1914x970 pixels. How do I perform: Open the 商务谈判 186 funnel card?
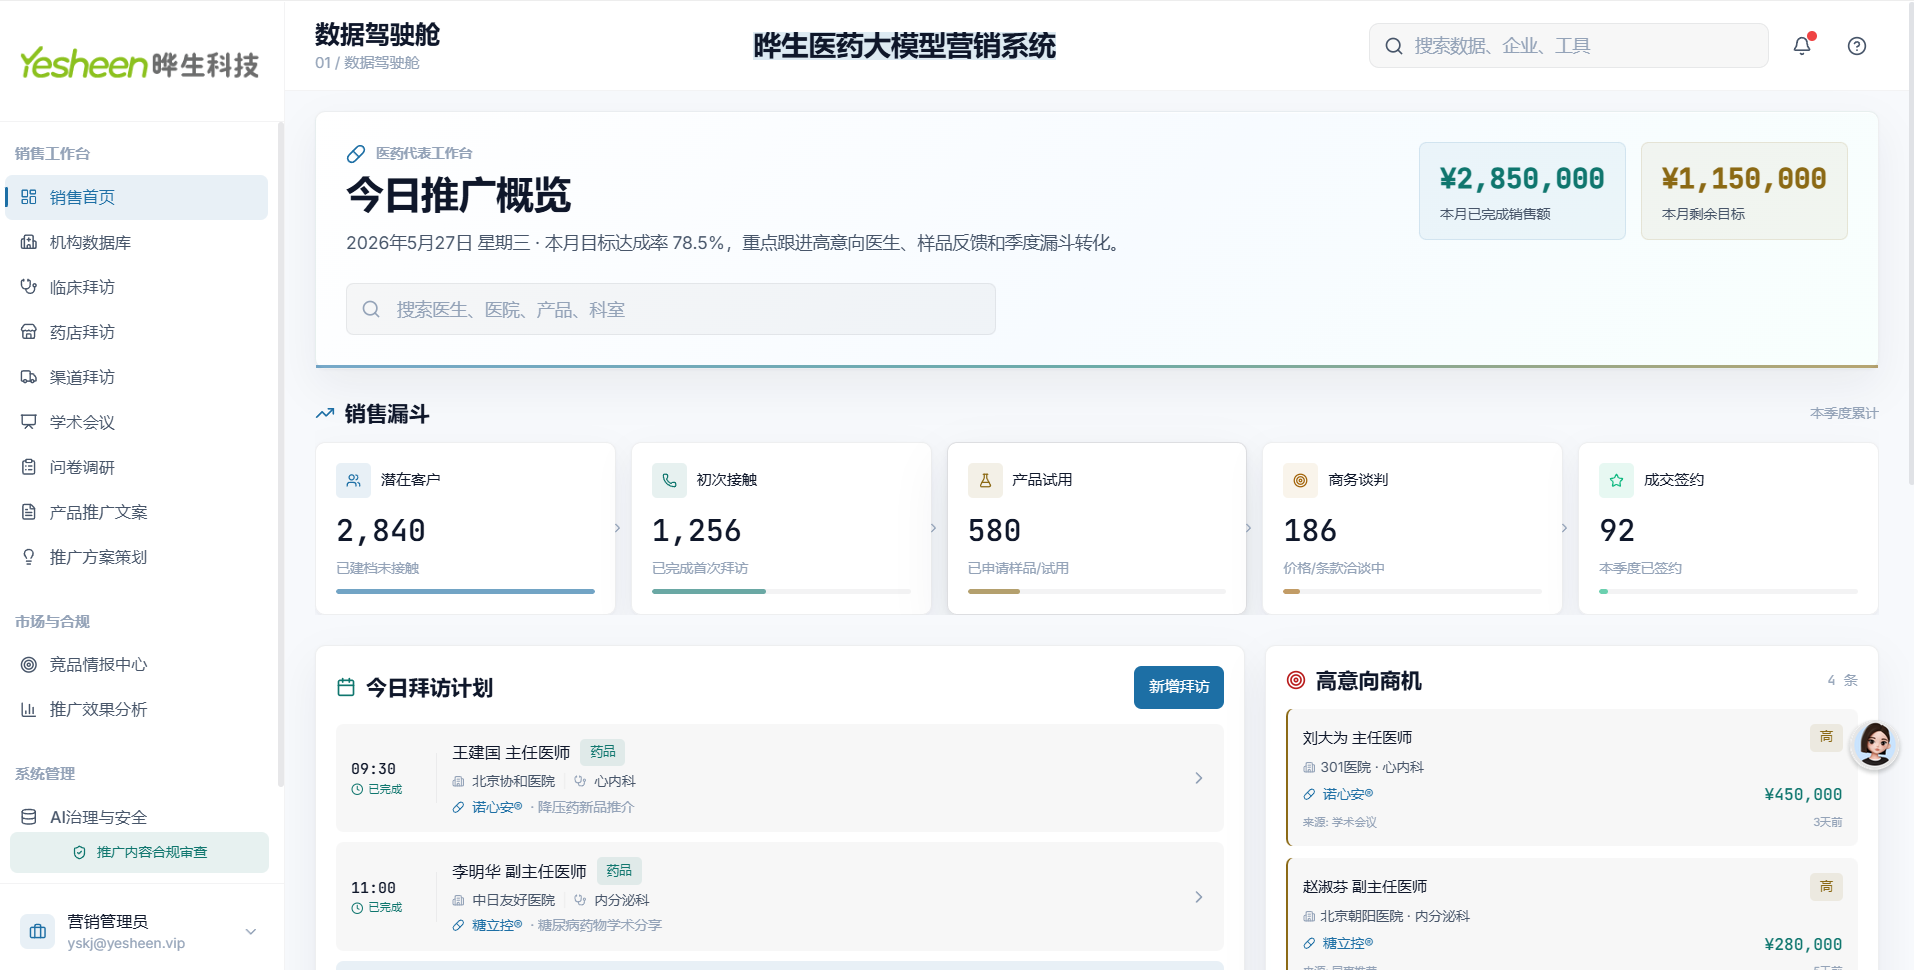[x=1412, y=528]
